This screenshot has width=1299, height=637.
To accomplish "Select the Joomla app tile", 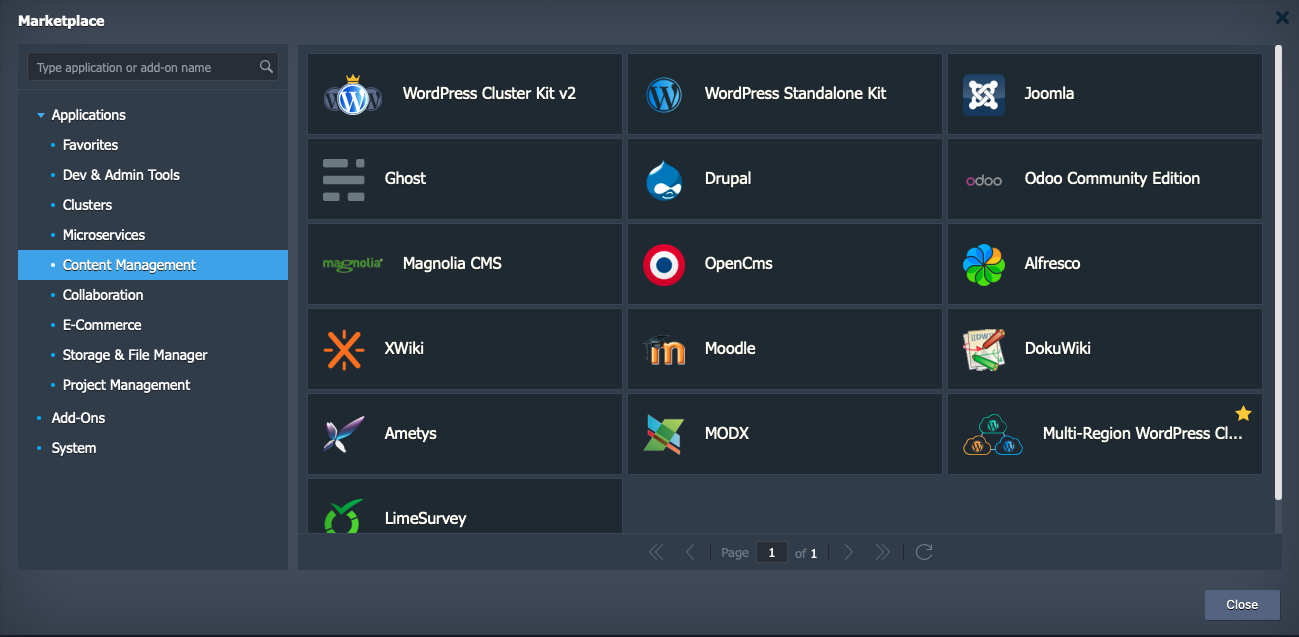I will (x=1104, y=94).
